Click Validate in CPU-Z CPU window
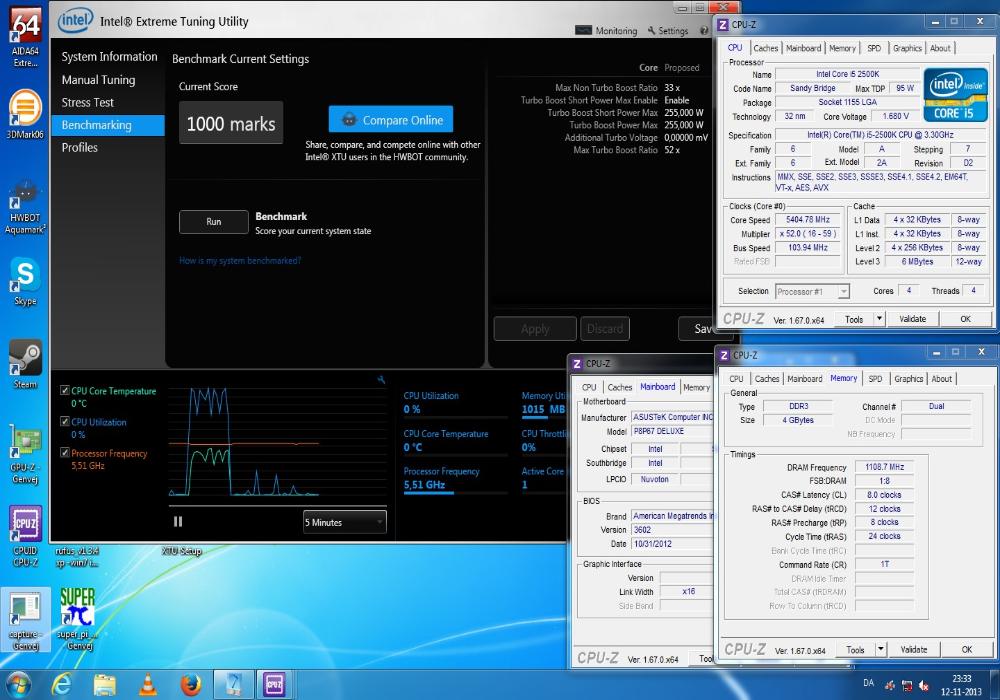The height and width of the screenshot is (700, 1000). tap(912, 319)
